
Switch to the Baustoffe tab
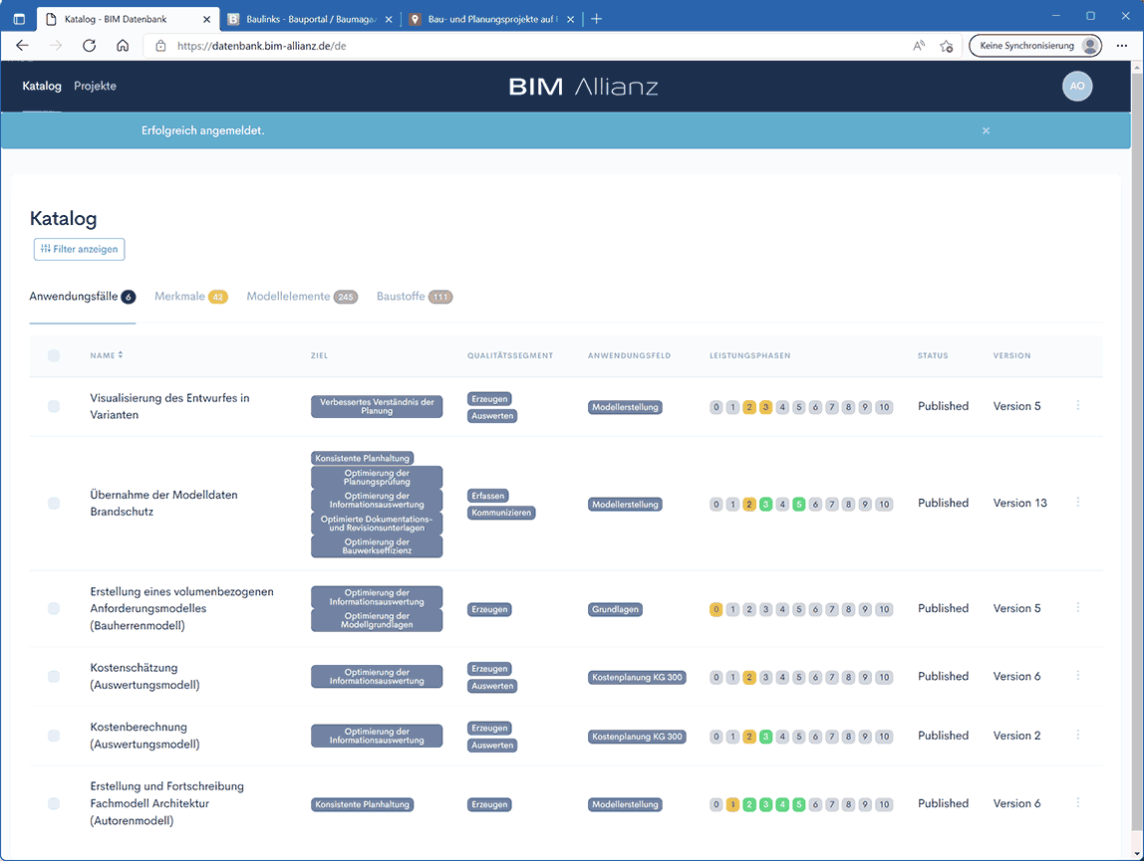pos(414,297)
